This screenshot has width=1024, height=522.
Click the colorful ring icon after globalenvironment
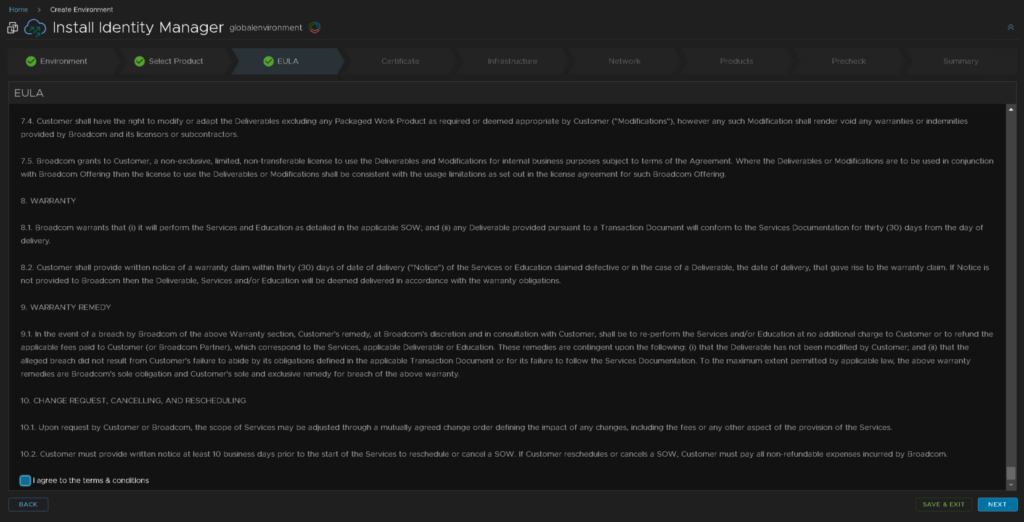pos(315,27)
